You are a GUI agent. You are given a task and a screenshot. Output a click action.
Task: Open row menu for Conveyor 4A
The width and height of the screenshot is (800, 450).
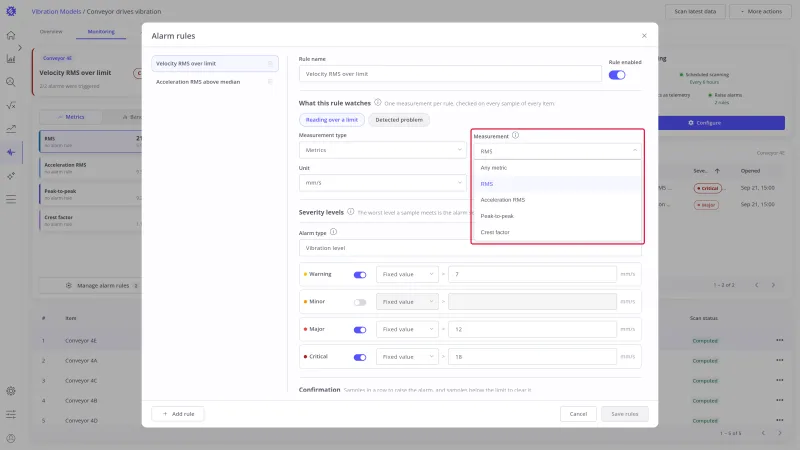click(x=779, y=360)
